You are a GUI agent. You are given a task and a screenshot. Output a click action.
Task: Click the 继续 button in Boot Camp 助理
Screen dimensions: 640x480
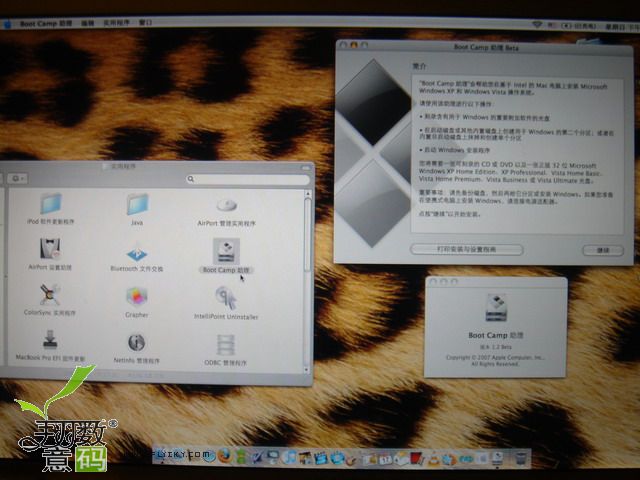603,250
